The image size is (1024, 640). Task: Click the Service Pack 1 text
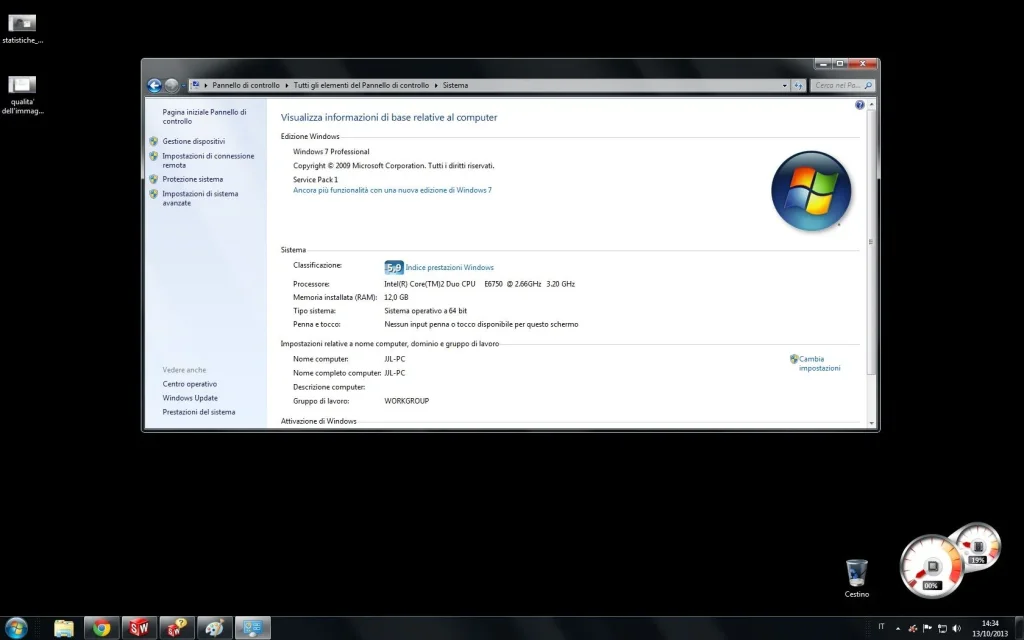[x=315, y=180]
